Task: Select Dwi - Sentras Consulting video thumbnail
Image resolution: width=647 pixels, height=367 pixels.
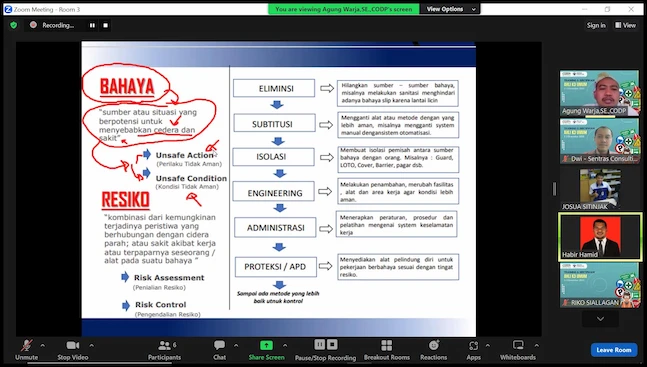Action: (600, 141)
